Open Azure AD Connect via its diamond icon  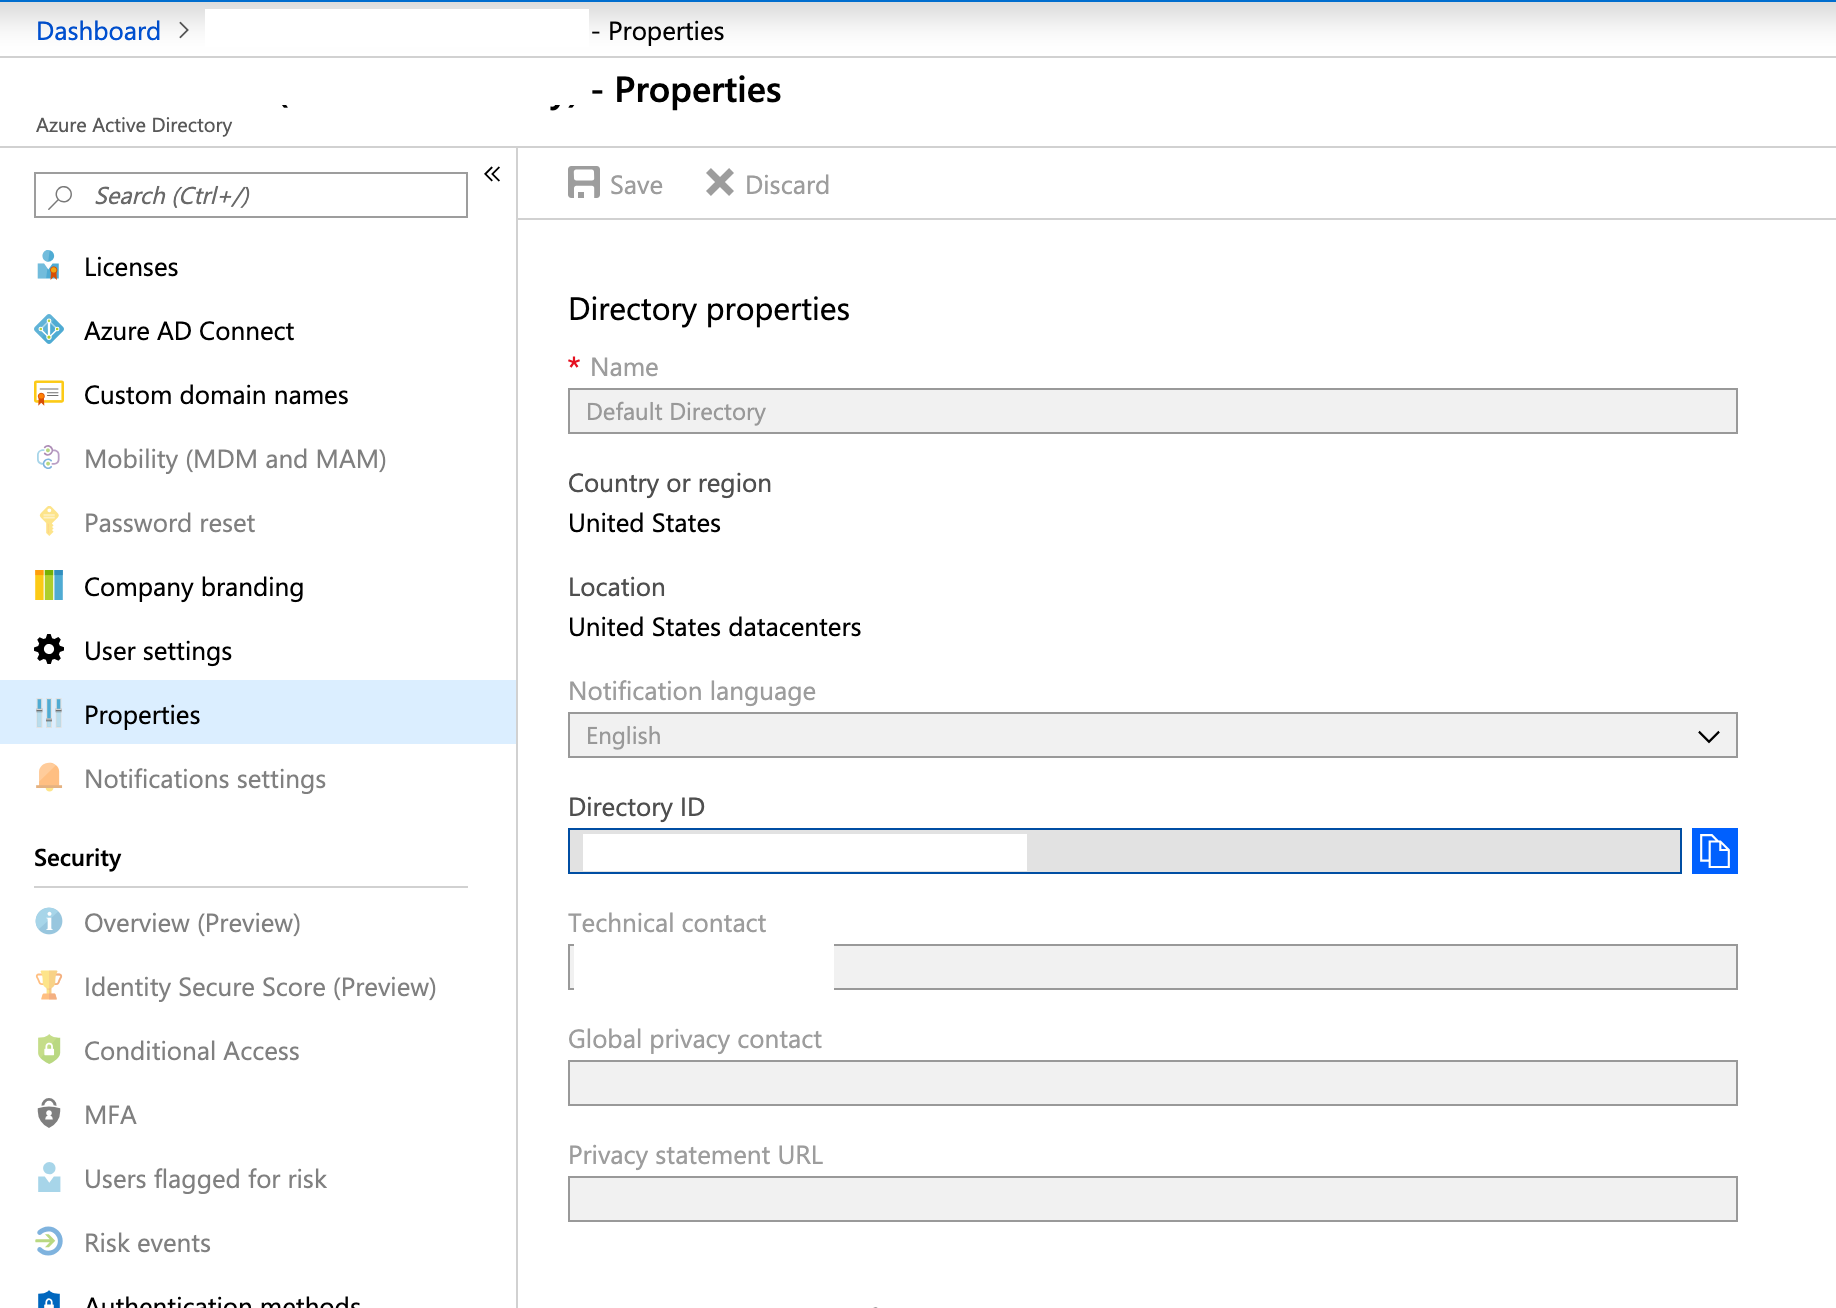pyautogui.click(x=48, y=329)
